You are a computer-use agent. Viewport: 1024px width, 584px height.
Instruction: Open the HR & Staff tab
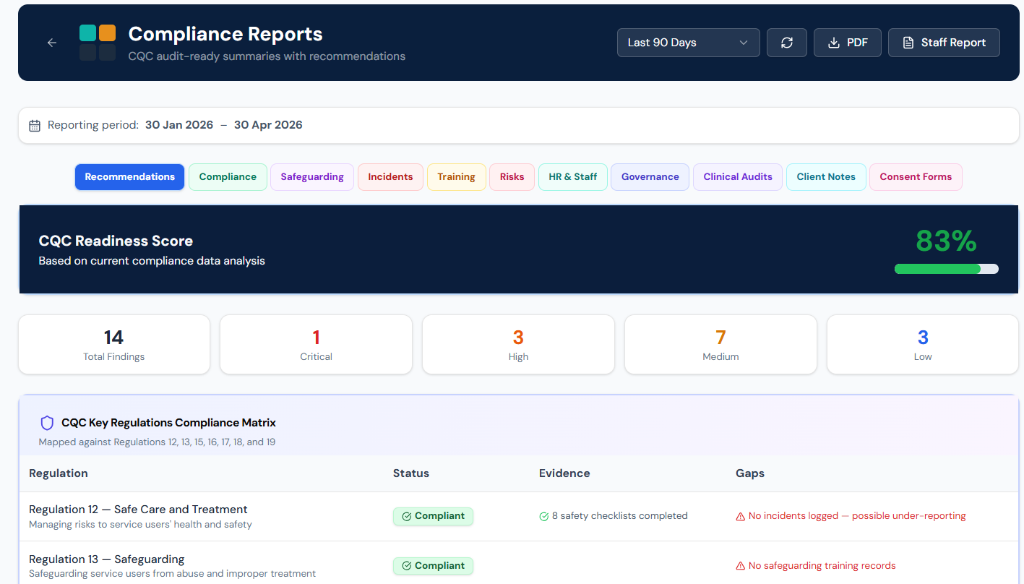pyautogui.click(x=573, y=177)
